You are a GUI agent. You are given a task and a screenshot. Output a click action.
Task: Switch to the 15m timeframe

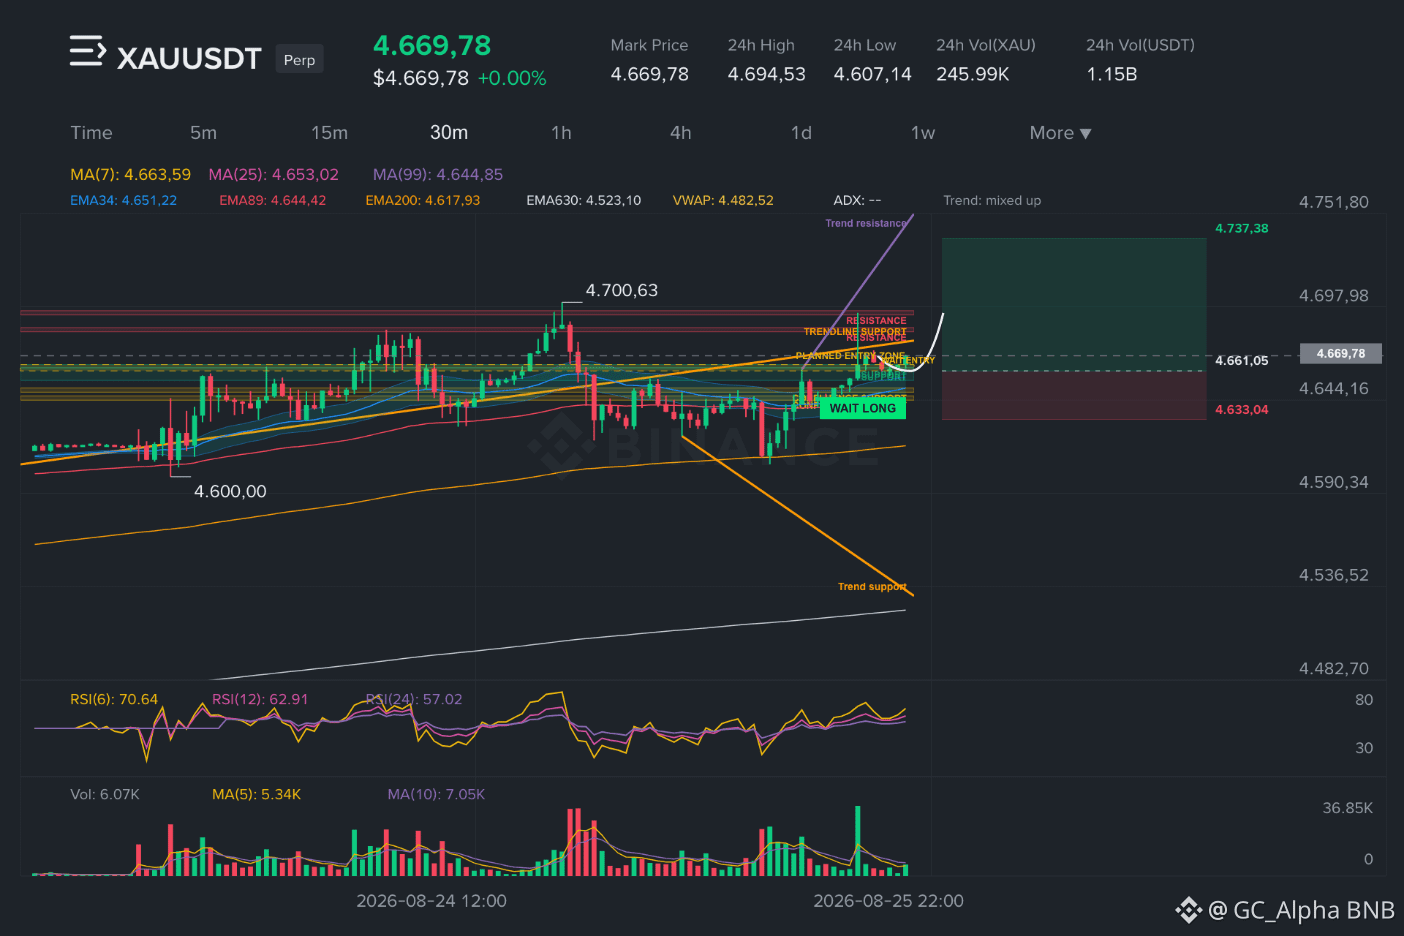pyautogui.click(x=329, y=133)
